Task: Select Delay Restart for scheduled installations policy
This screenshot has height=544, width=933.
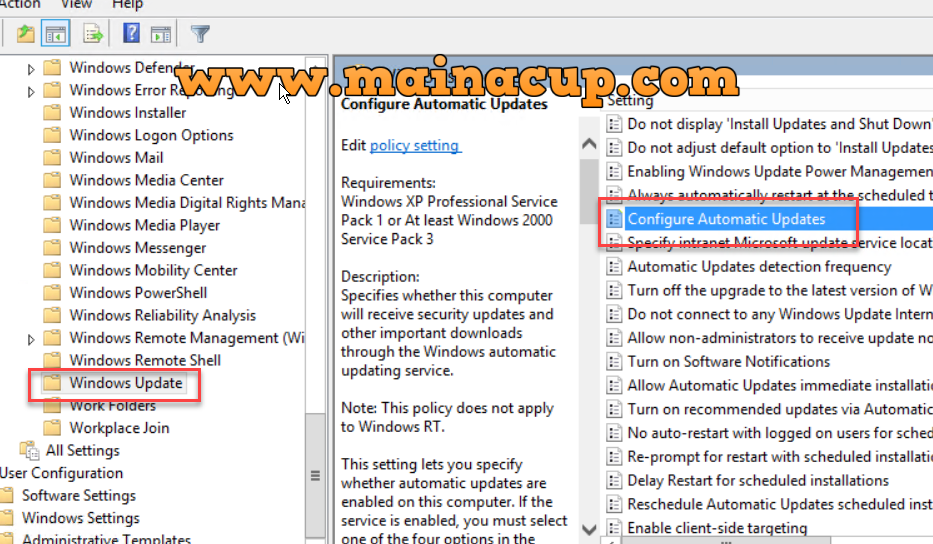Action: 758,480
